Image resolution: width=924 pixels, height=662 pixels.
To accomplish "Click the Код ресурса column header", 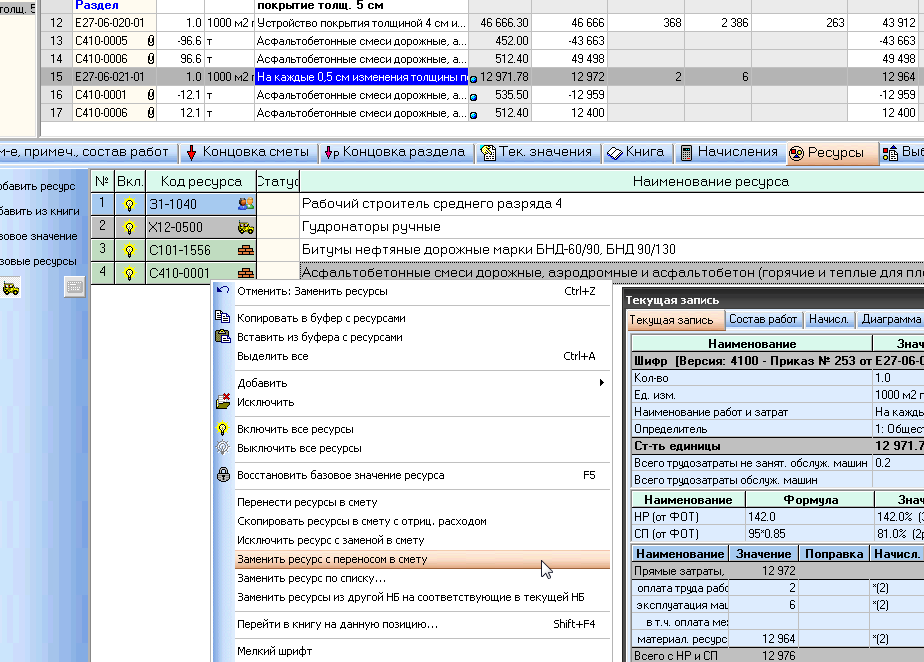I will tap(200, 182).
